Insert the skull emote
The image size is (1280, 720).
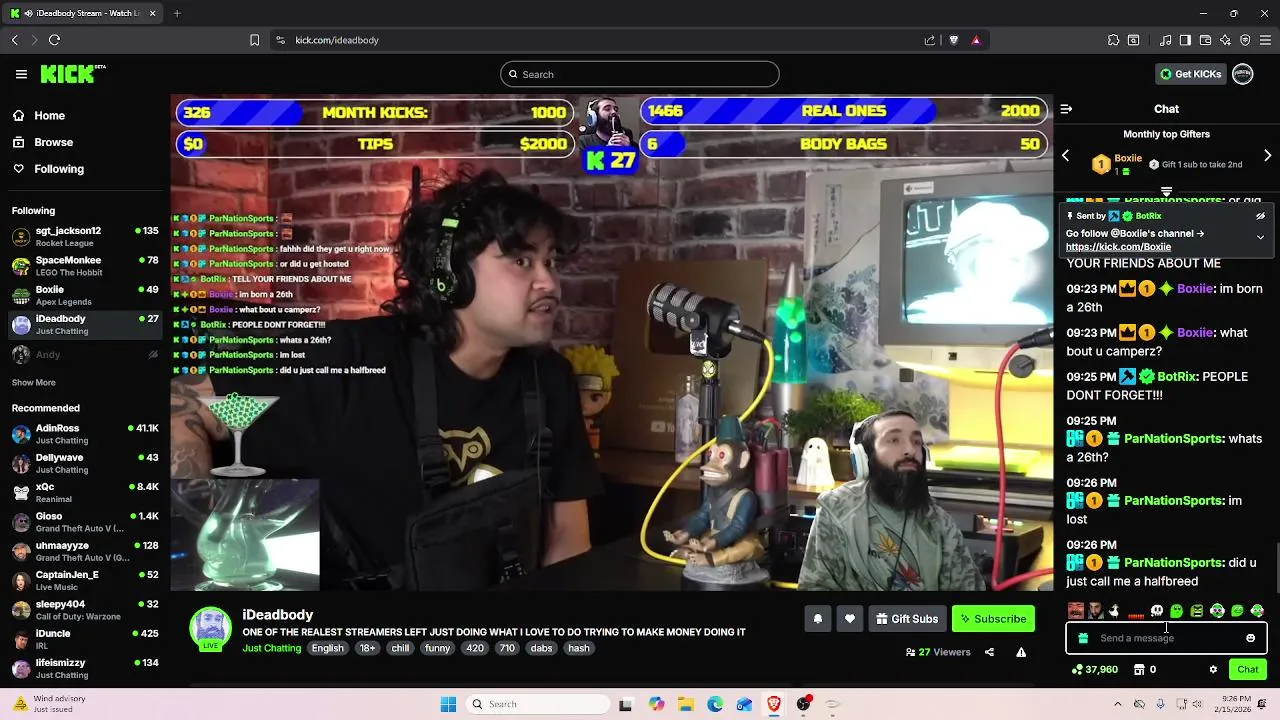pyautogui.click(x=1157, y=611)
